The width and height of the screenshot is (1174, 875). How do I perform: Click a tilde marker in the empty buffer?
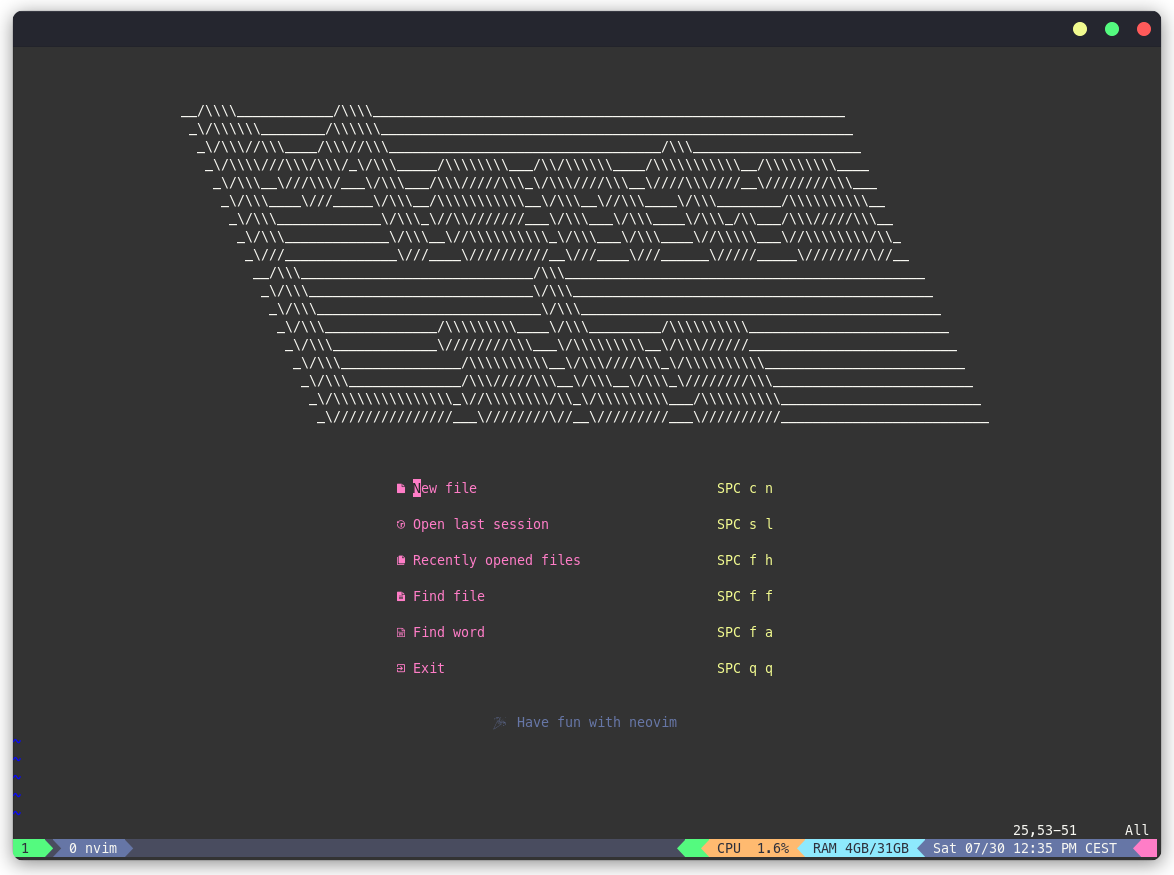pos(17,760)
